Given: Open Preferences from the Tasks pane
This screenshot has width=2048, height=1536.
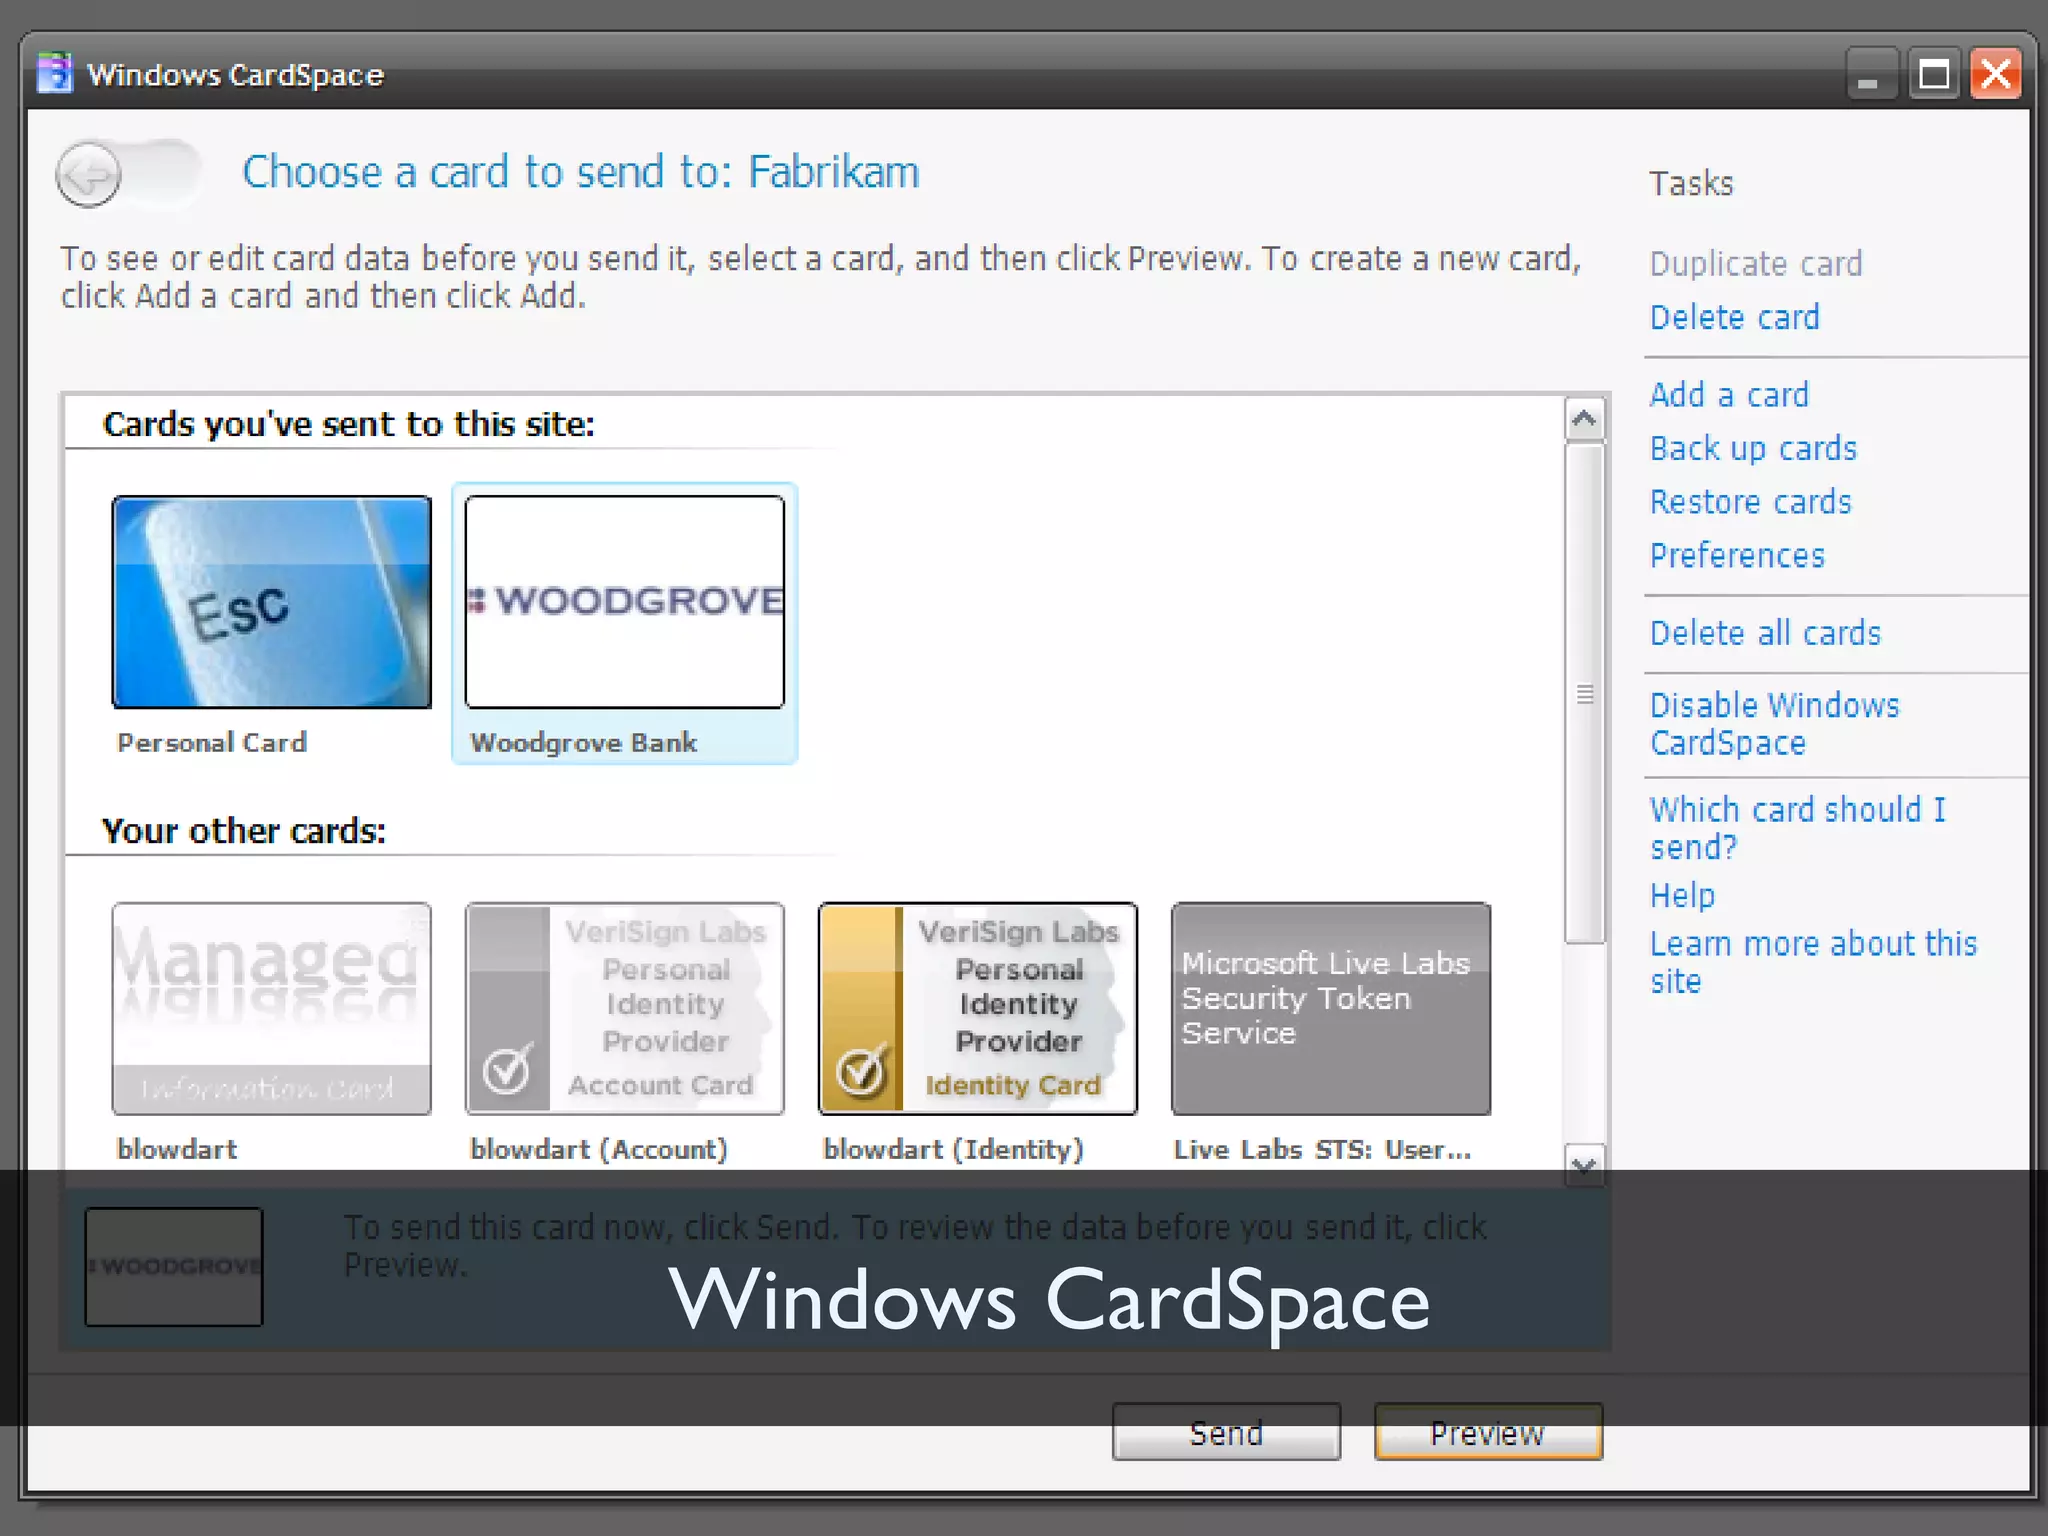Looking at the screenshot, I should (1737, 556).
